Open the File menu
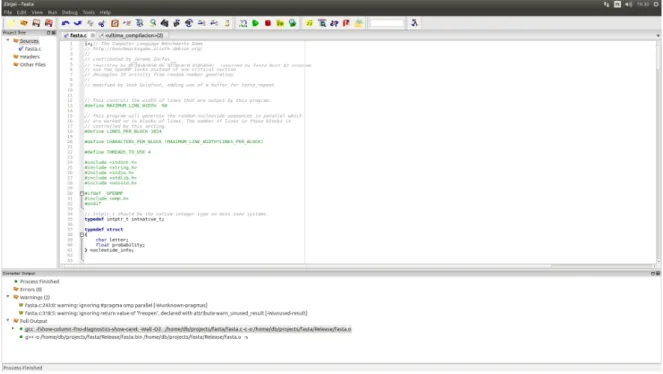This screenshot has width=663, height=374. pyautogui.click(x=8, y=12)
